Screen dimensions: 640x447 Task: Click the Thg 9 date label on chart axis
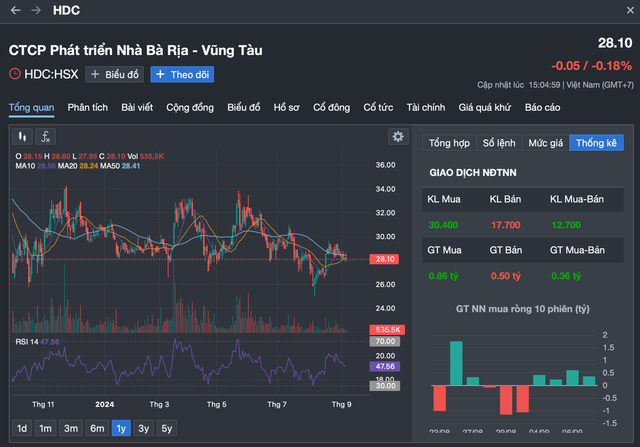click(341, 405)
